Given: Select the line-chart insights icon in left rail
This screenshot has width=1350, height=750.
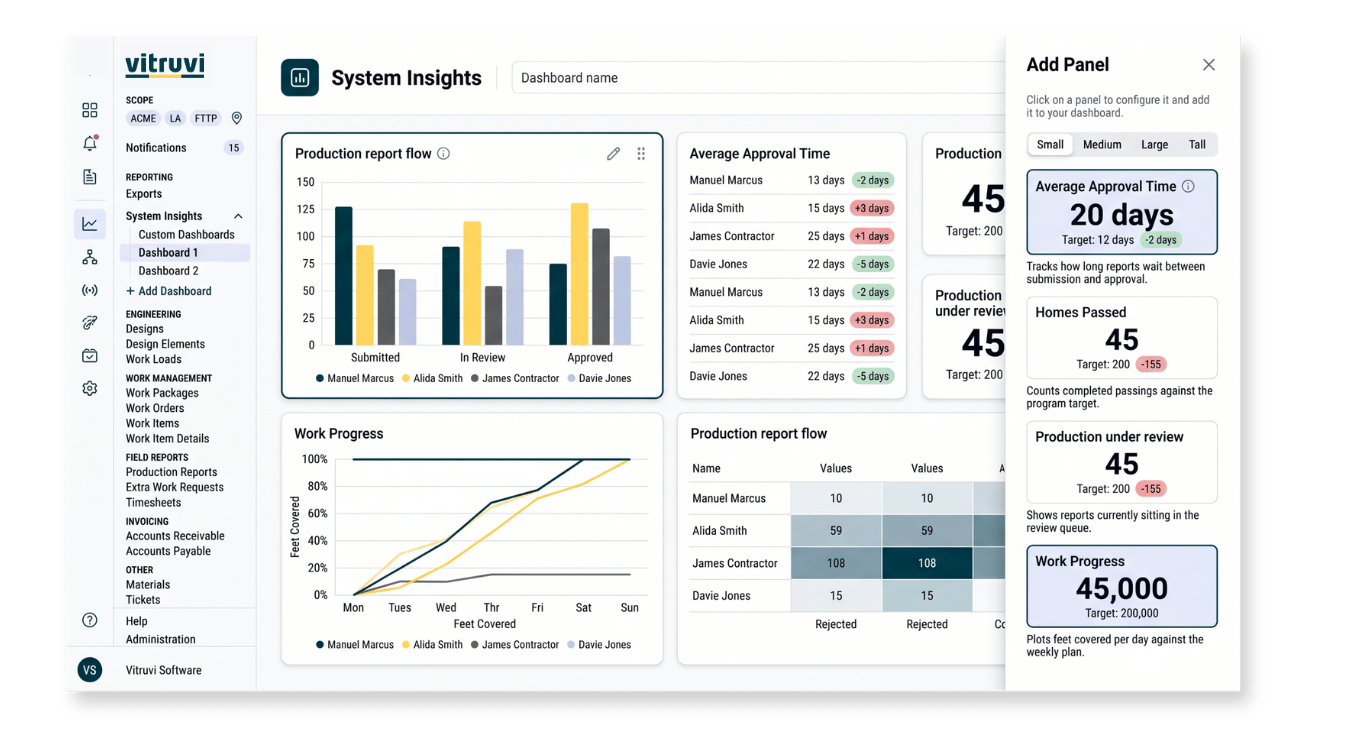Looking at the screenshot, I should (90, 224).
